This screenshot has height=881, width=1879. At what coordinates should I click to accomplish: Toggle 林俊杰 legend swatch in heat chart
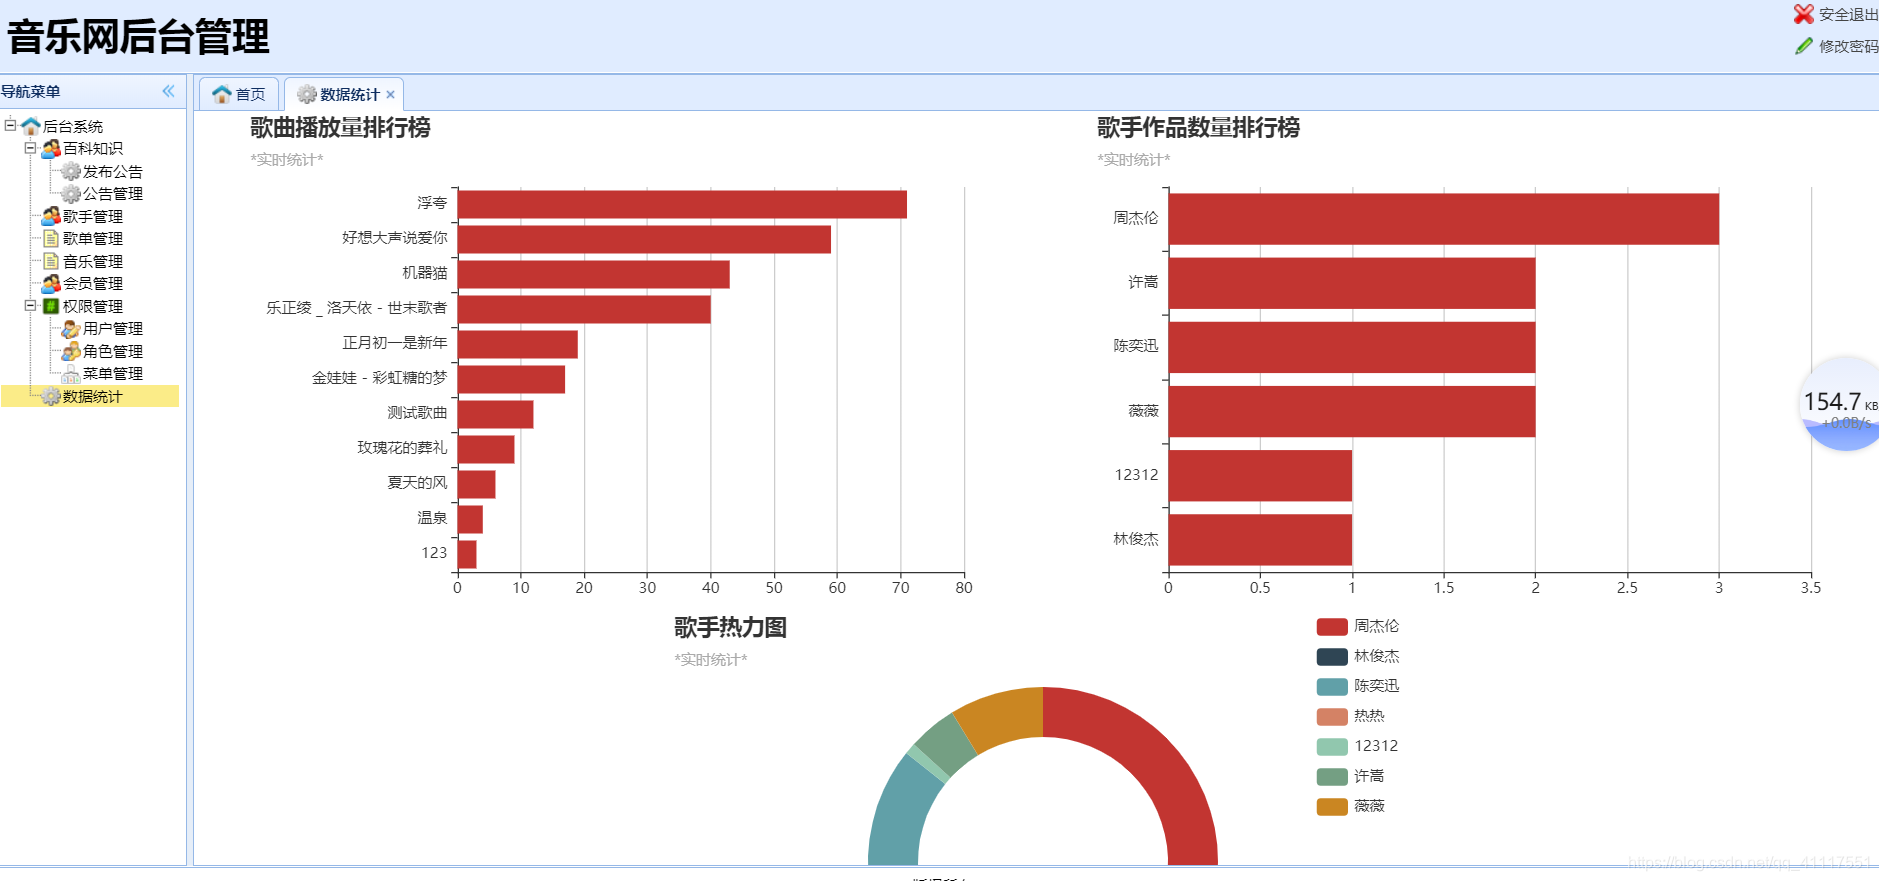[x=1332, y=656]
